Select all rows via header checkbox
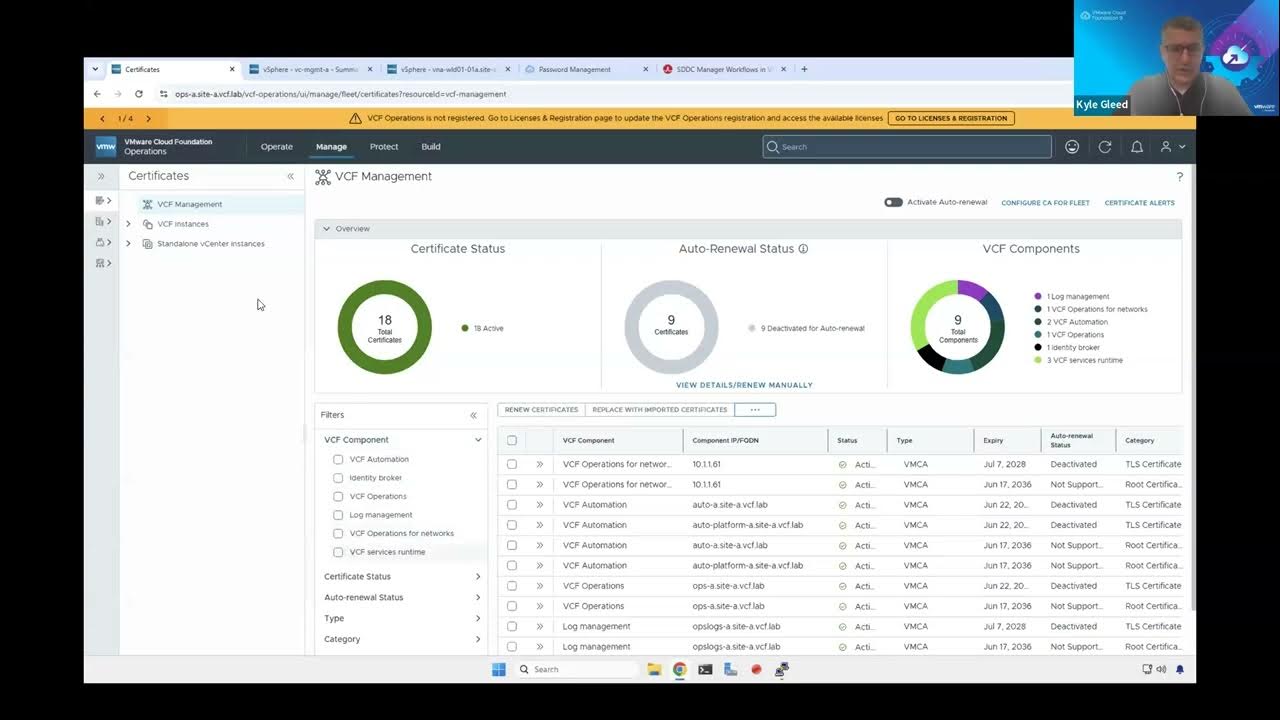The height and width of the screenshot is (720, 1280). [512, 440]
